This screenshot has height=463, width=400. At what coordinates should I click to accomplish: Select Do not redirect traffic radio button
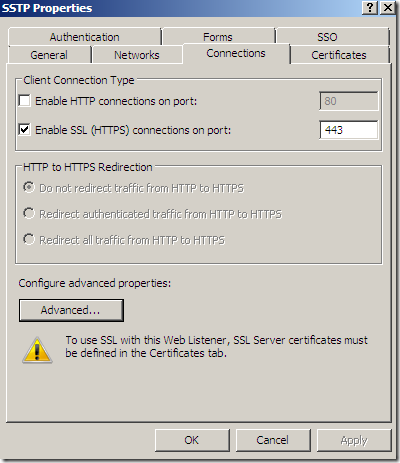coord(29,187)
